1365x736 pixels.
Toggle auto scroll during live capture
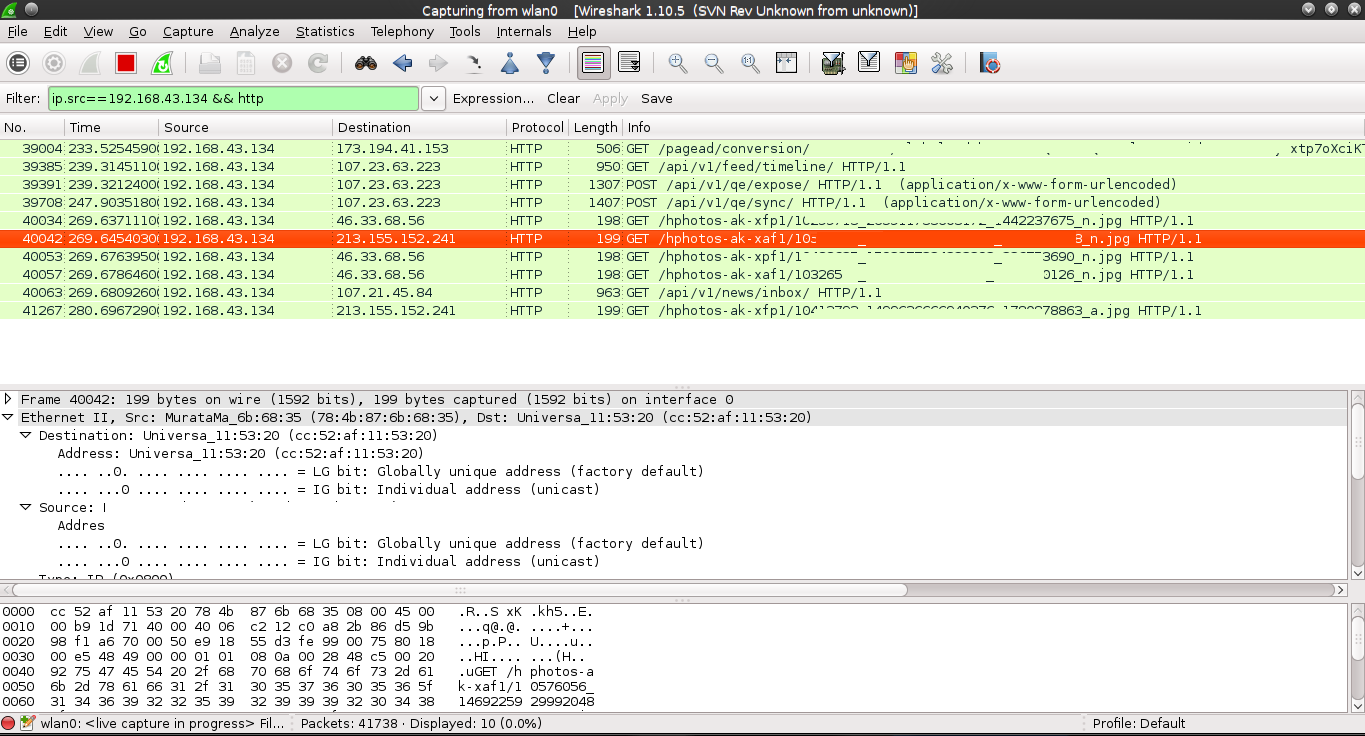click(x=629, y=64)
